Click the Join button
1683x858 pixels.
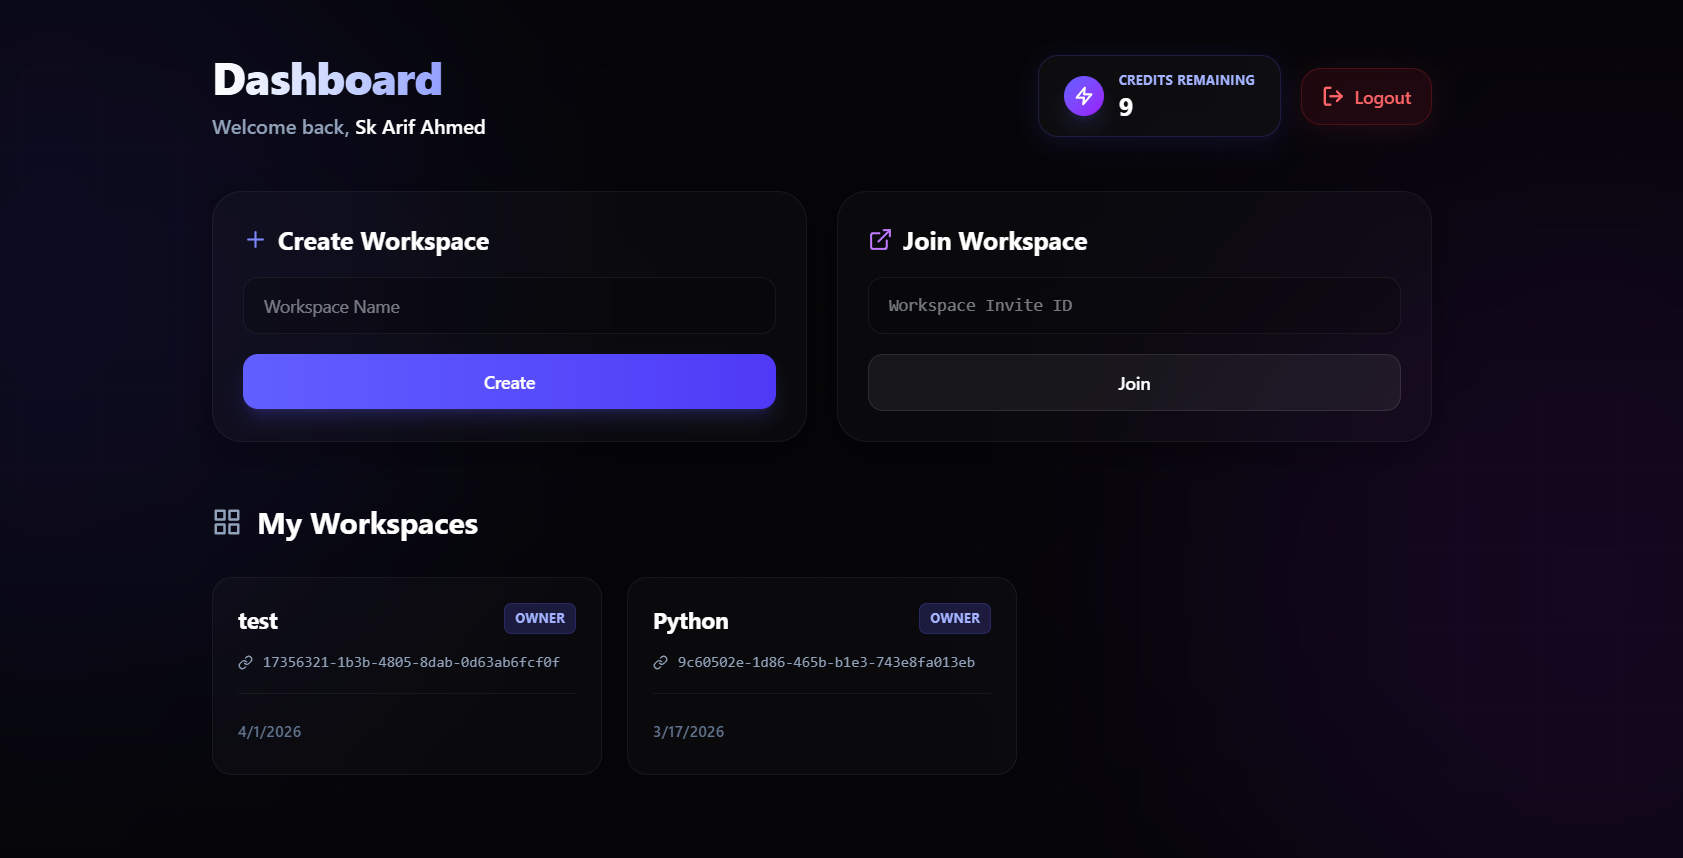pos(1134,382)
